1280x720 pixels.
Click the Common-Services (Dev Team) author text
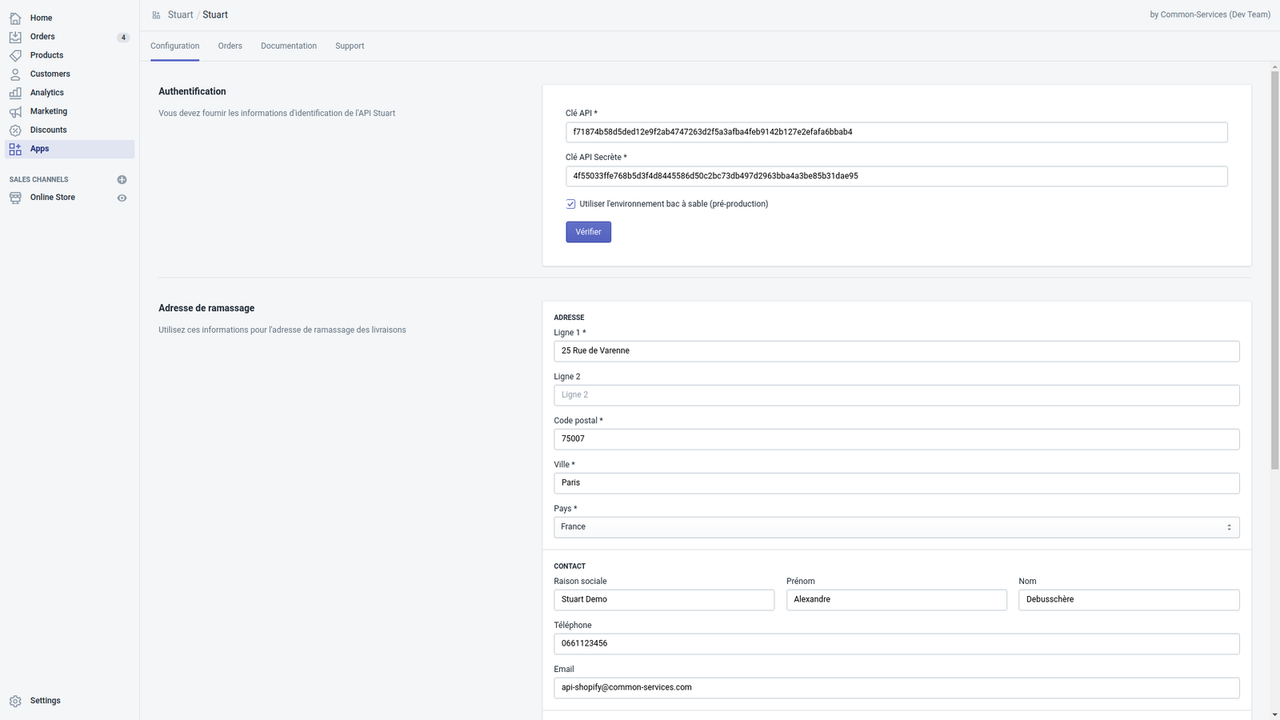1215,15
